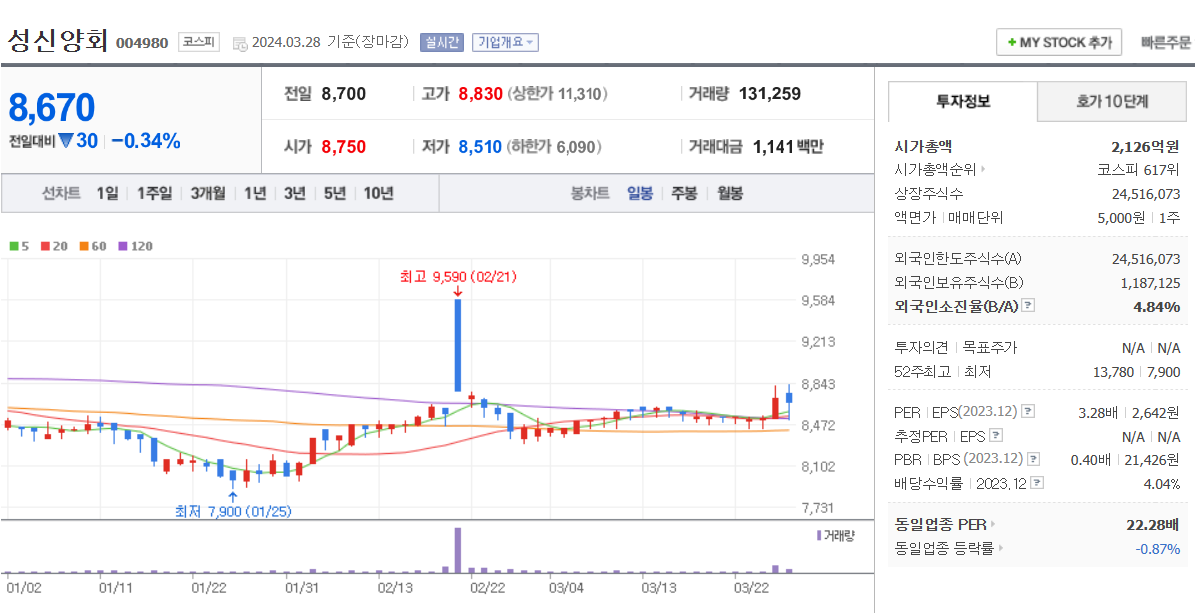
Task: Click the 시가총액순위 label link
Action: 935,169
